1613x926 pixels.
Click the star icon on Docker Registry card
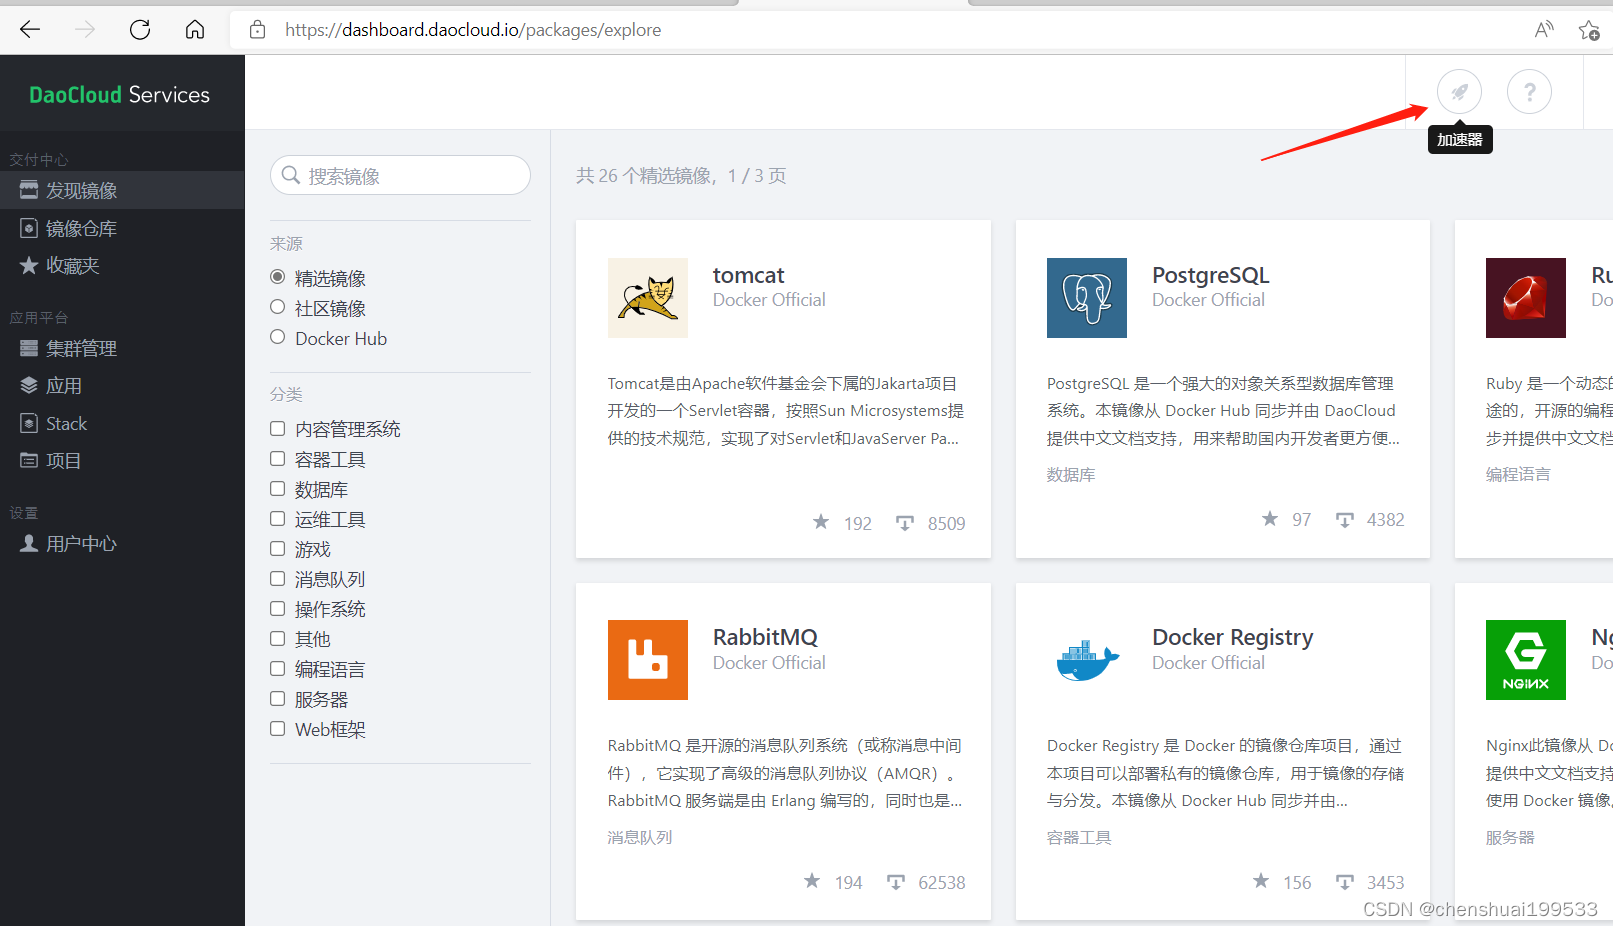pyautogui.click(x=1261, y=881)
